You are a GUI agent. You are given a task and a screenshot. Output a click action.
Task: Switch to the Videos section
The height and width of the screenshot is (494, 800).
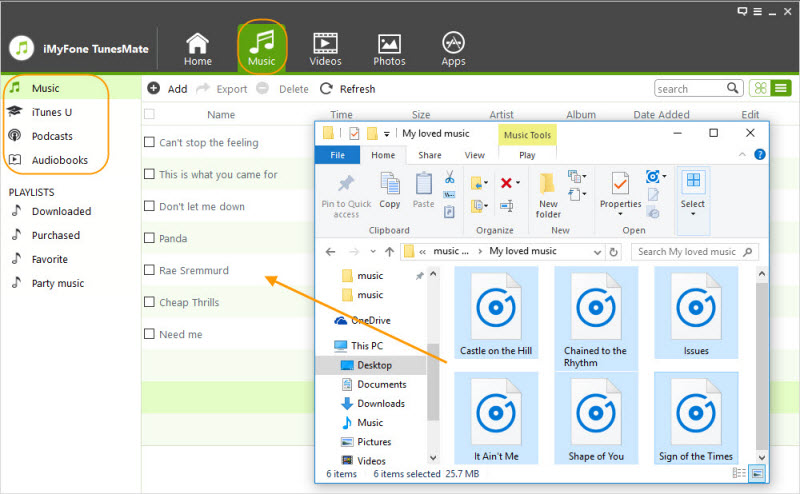[325, 50]
